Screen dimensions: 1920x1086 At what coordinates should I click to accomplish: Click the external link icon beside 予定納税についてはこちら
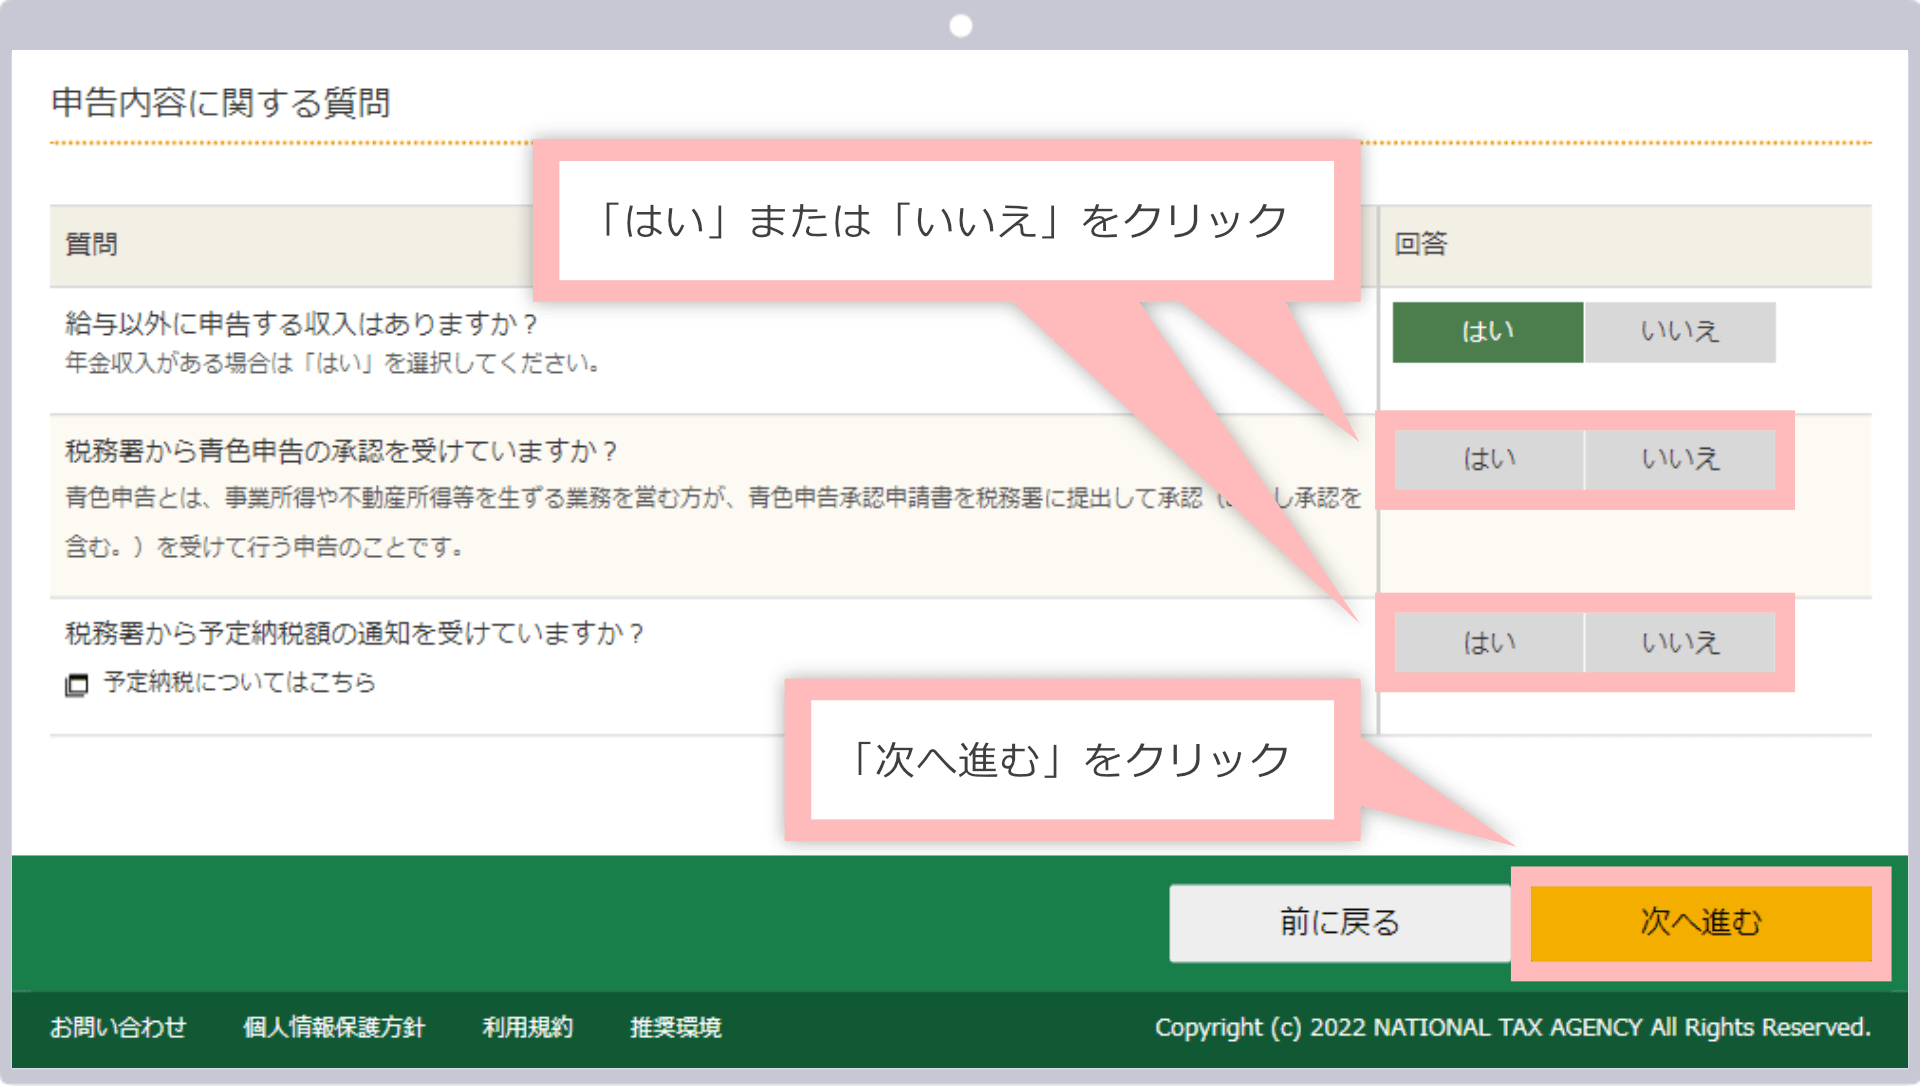pos(75,684)
